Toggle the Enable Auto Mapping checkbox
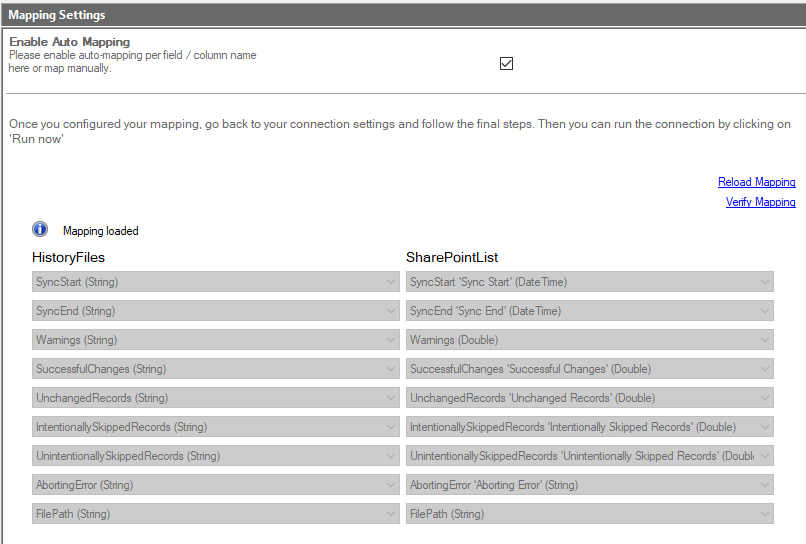 point(506,63)
